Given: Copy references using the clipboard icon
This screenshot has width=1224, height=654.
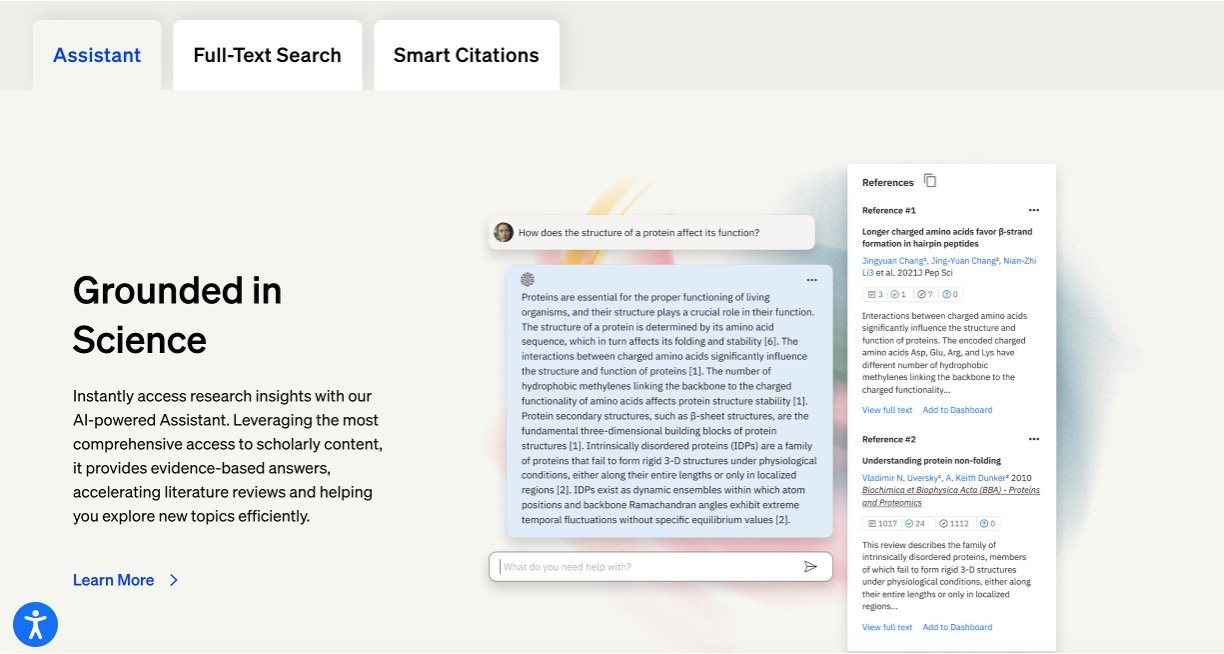Looking at the screenshot, I should pyautogui.click(x=930, y=181).
